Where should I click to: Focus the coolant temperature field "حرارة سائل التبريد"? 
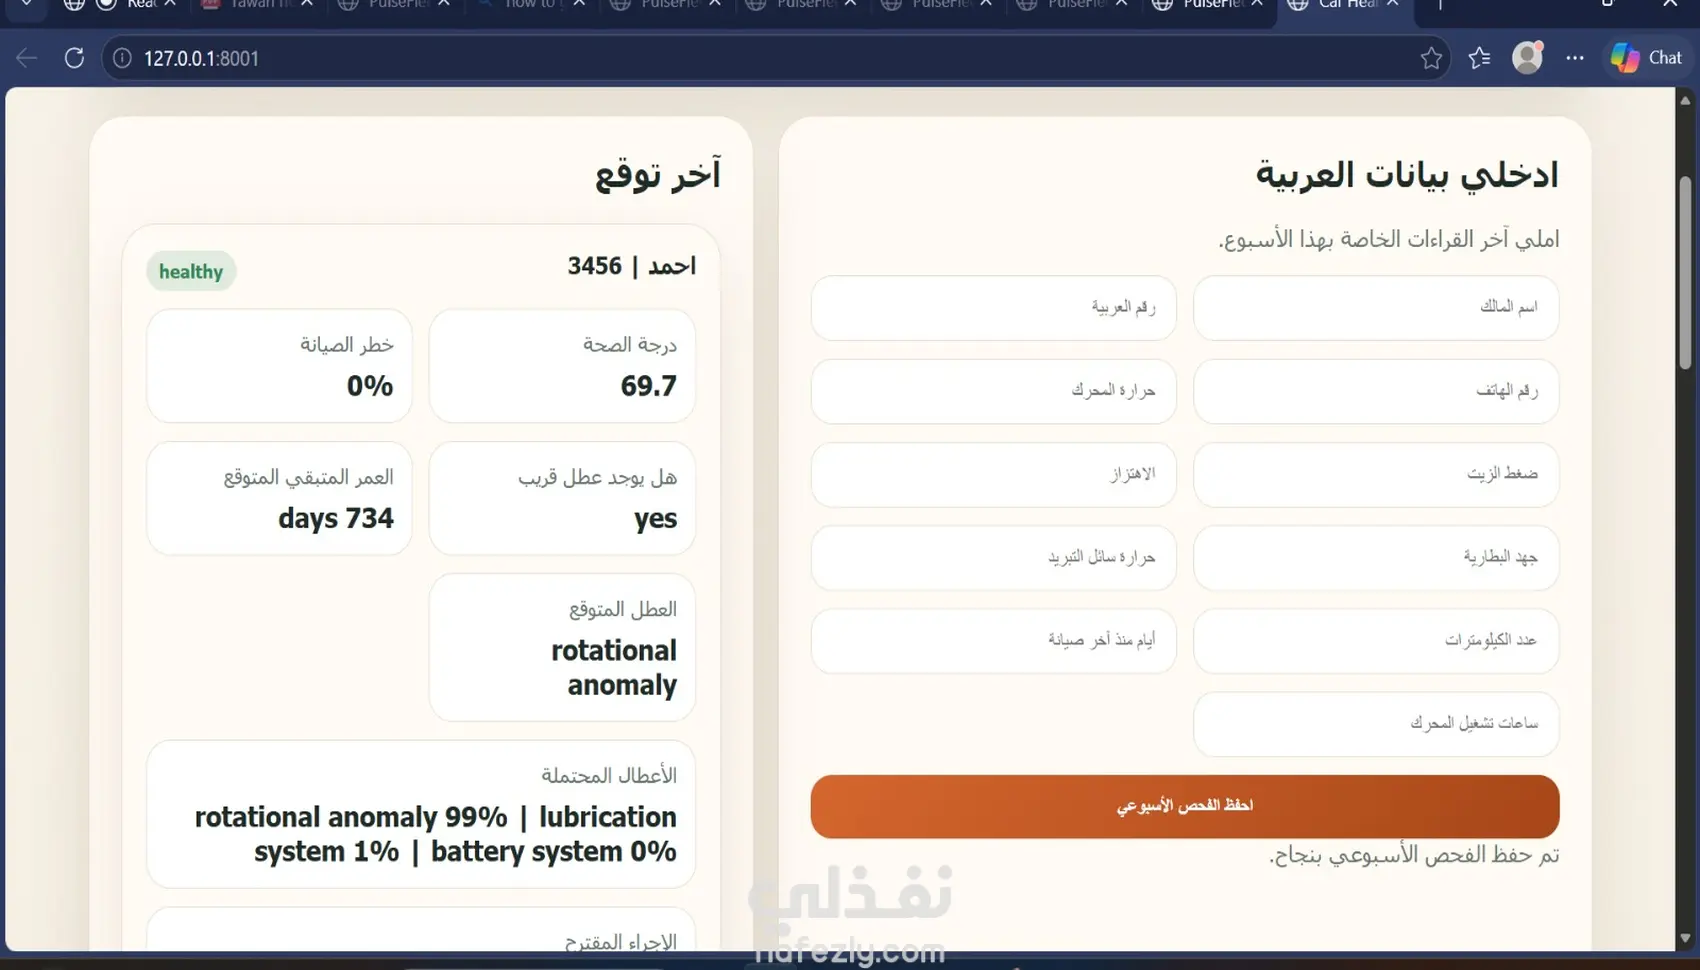[x=993, y=557]
